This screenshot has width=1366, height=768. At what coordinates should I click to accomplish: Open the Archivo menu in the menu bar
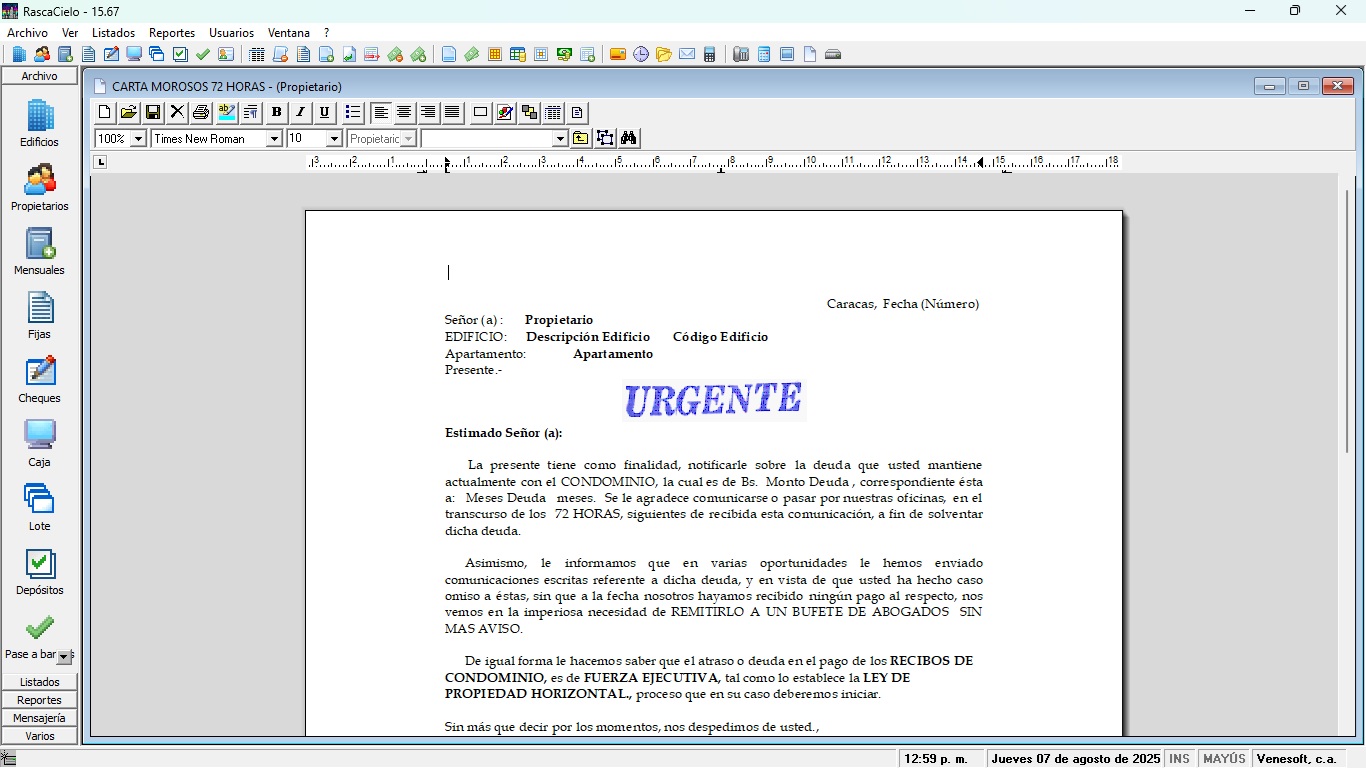(x=27, y=33)
